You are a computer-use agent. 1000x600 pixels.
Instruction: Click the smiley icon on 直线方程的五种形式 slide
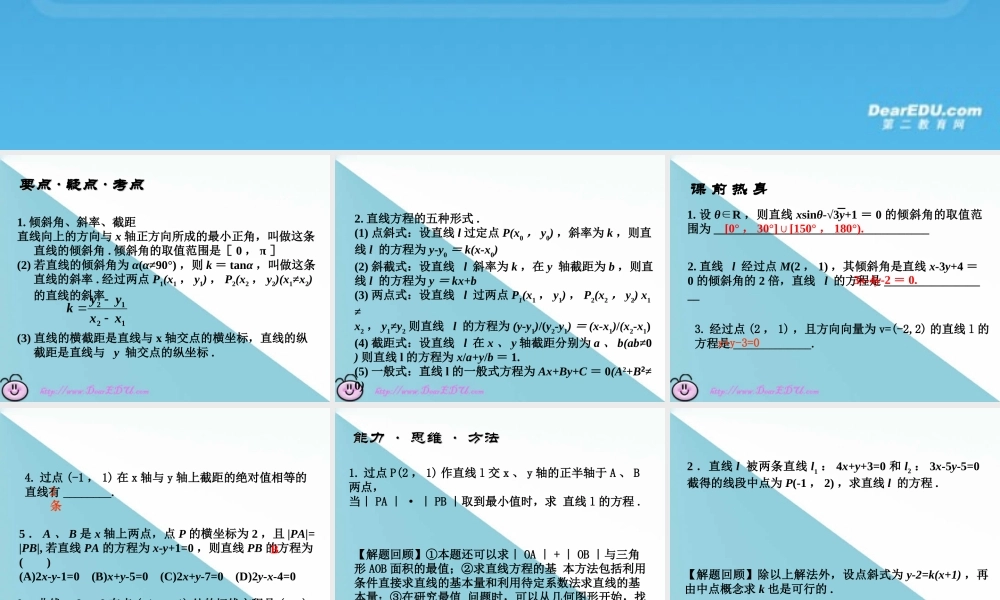tap(349, 387)
